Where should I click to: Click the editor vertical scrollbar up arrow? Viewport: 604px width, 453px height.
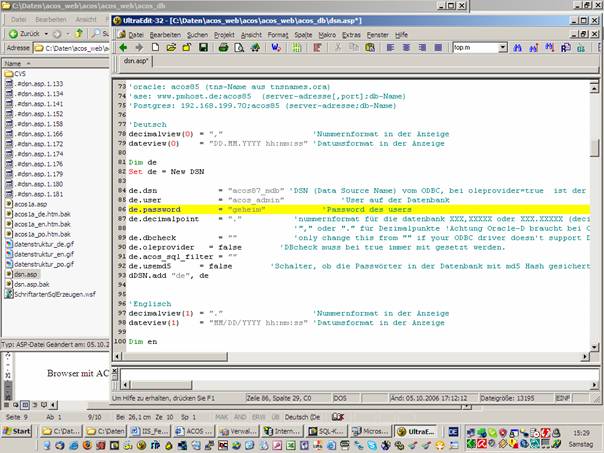[x=594, y=89]
